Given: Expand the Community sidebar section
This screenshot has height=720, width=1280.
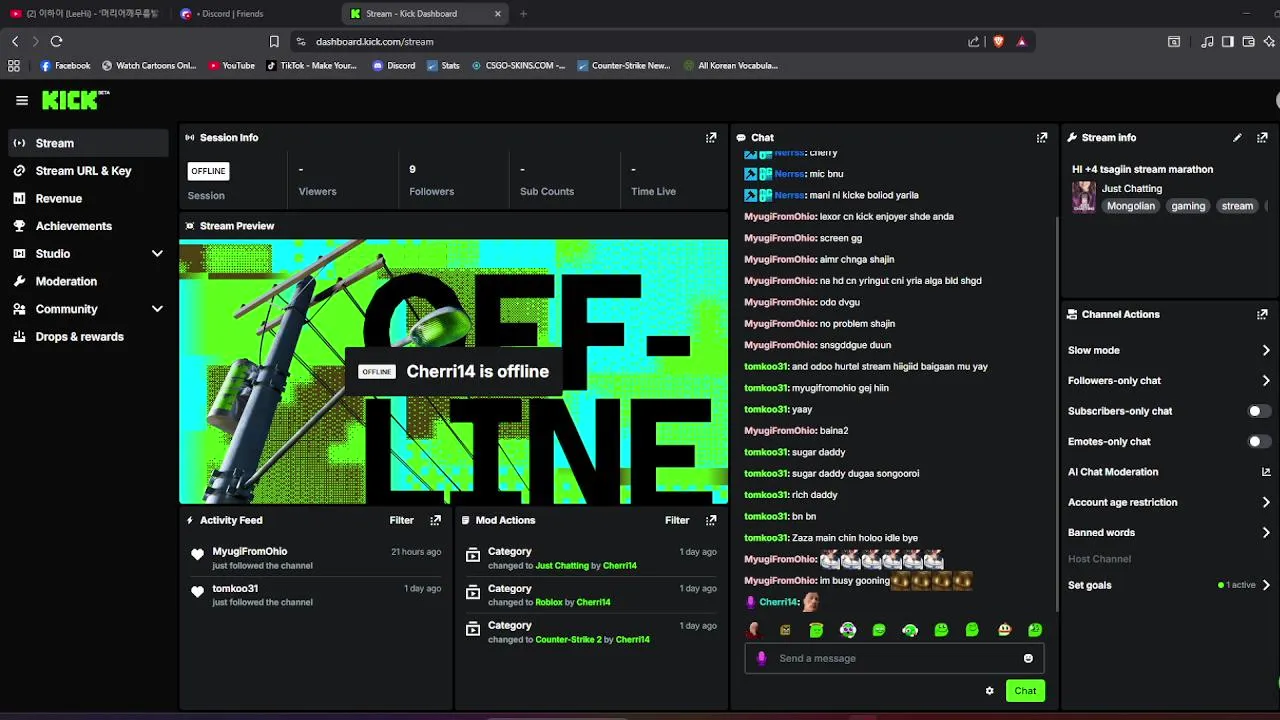Looking at the screenshot, I should point(157,309).
